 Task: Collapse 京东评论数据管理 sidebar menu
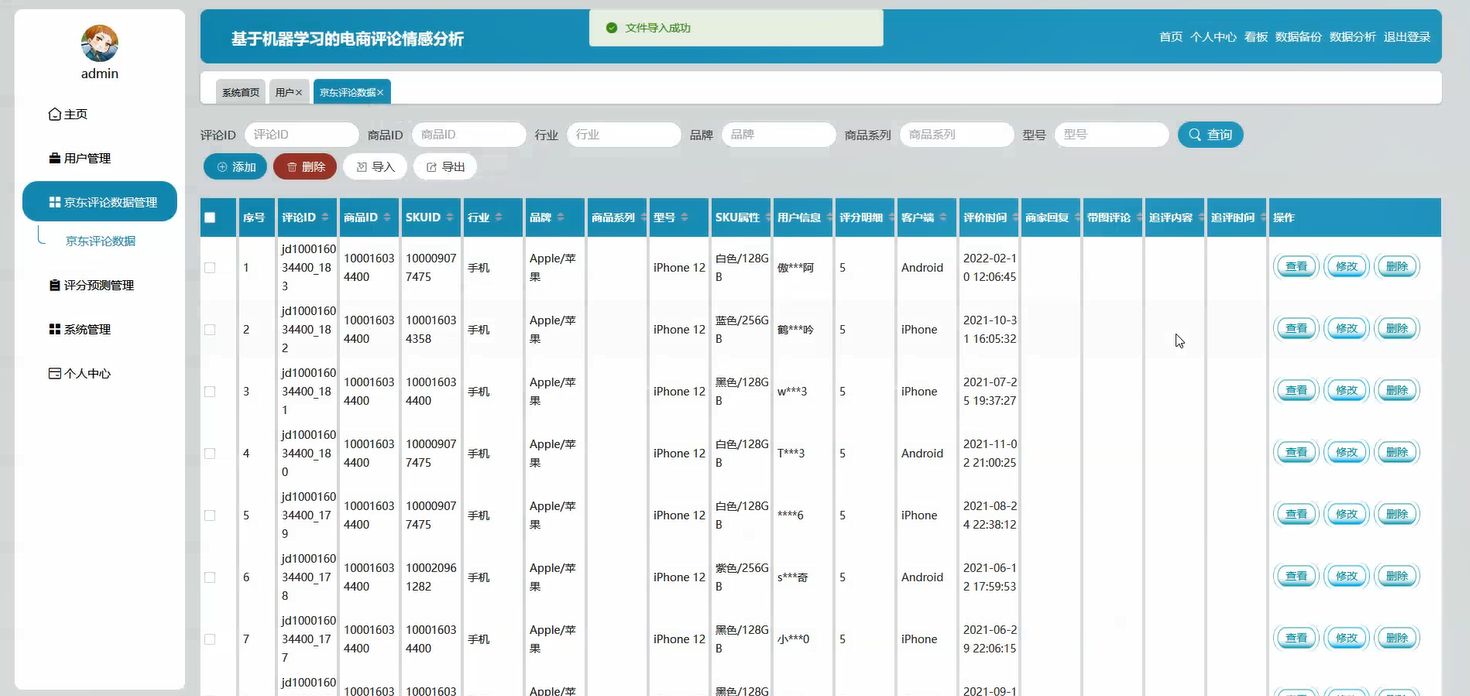(x=100, y=202)
